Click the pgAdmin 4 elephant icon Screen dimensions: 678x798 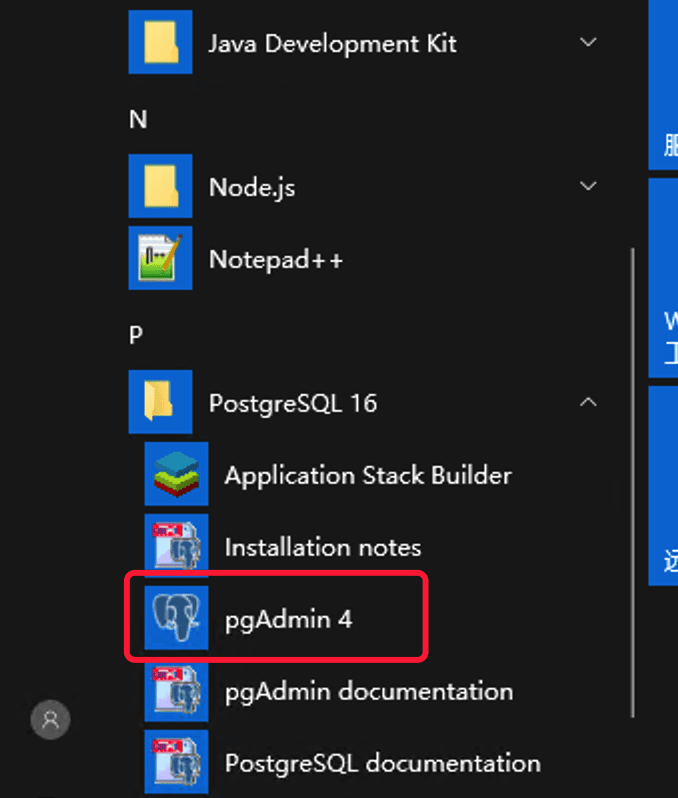tap(176, 619)
